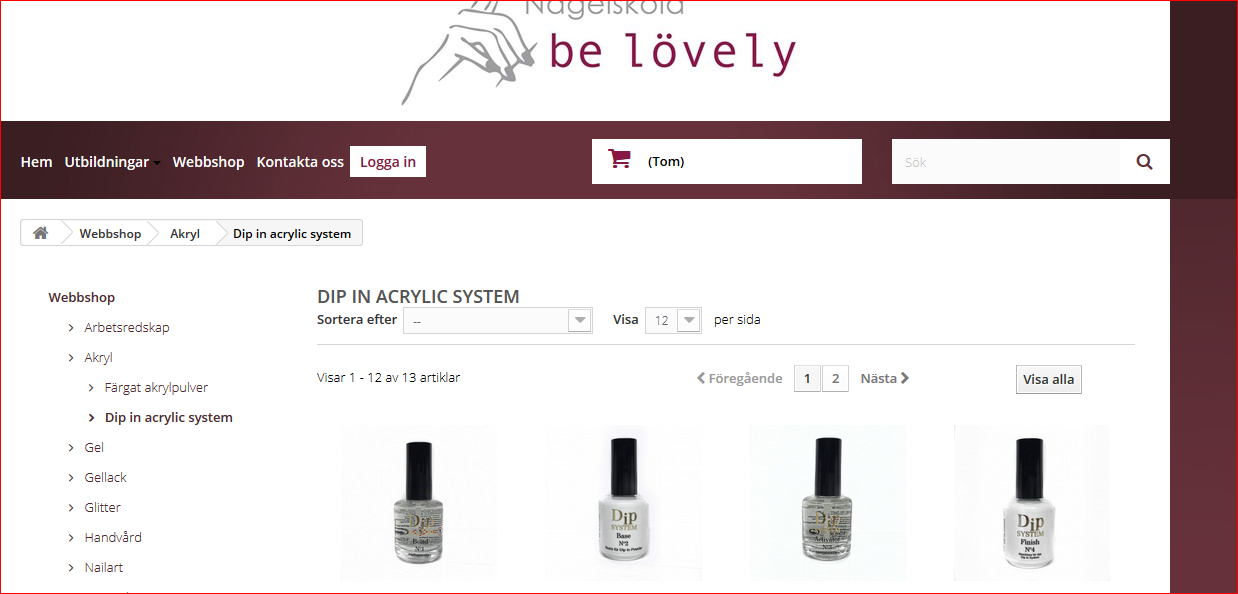Click the Visa alla button
1238x594 pixels.
[1049, 379]
